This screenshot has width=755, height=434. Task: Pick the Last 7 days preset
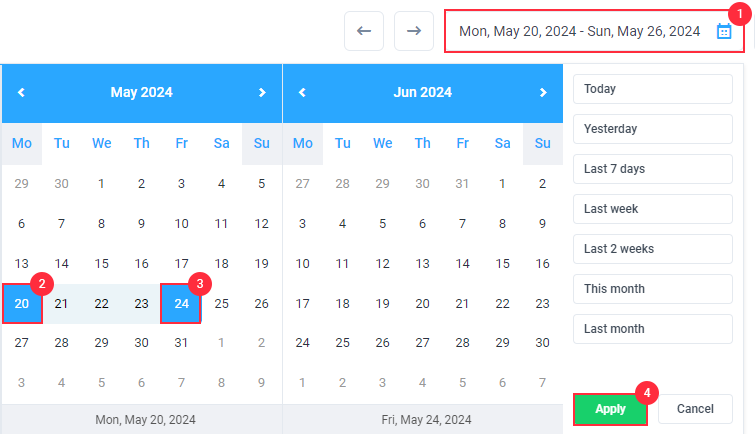(x=653, y=169)
